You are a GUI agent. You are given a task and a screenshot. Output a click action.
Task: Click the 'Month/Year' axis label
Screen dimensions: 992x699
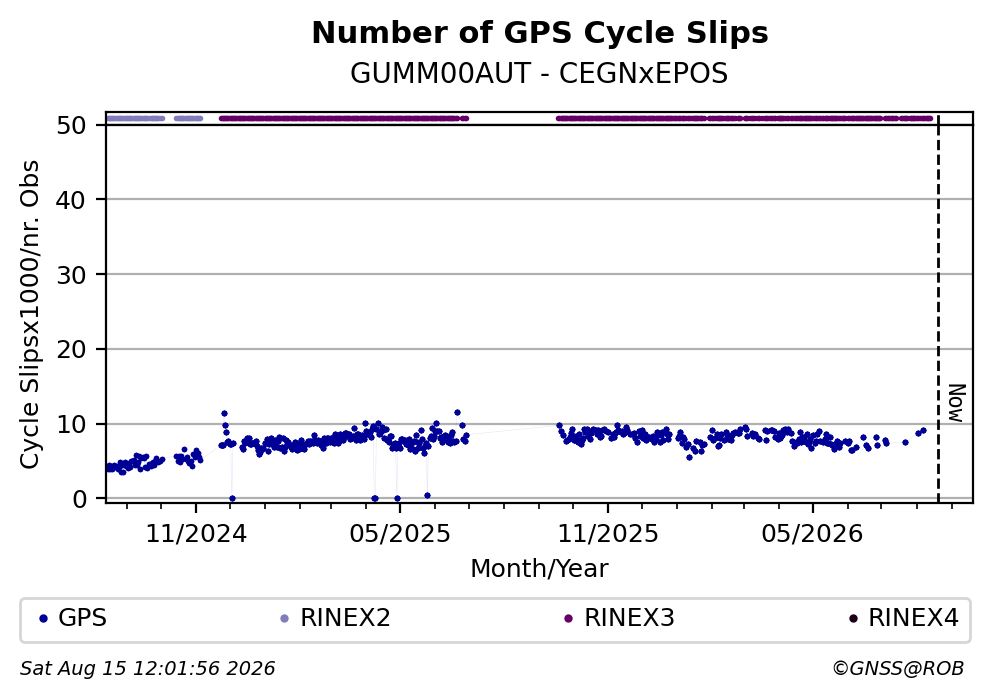(539, 569)
